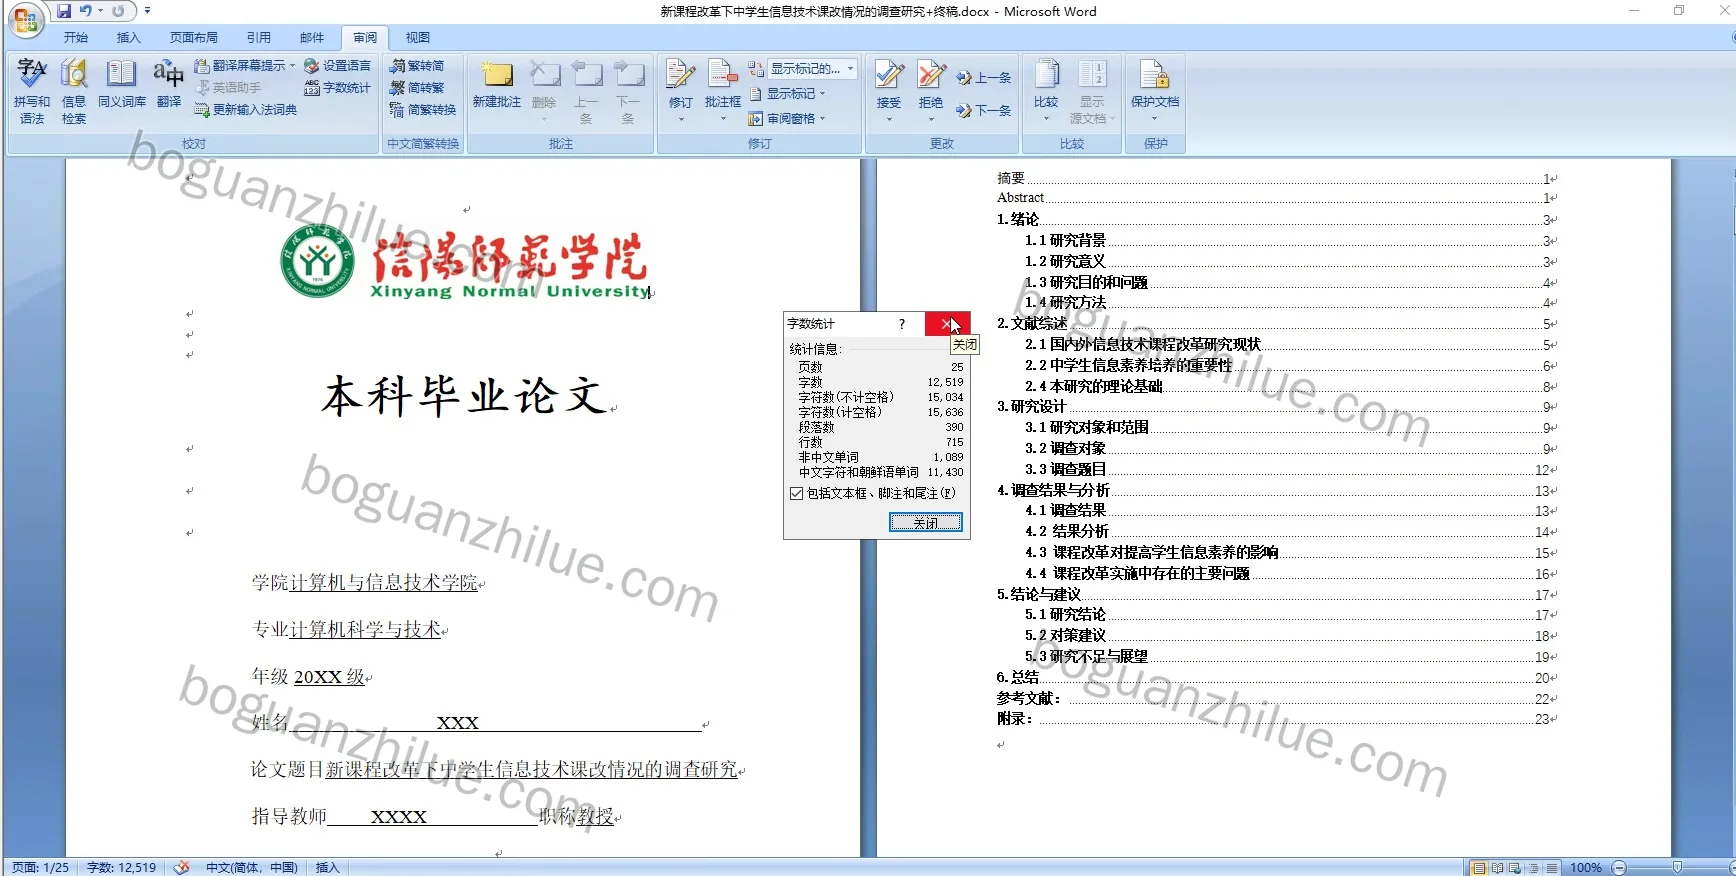Click the help question mark in 字数统计 dialog

pos(902,323)
